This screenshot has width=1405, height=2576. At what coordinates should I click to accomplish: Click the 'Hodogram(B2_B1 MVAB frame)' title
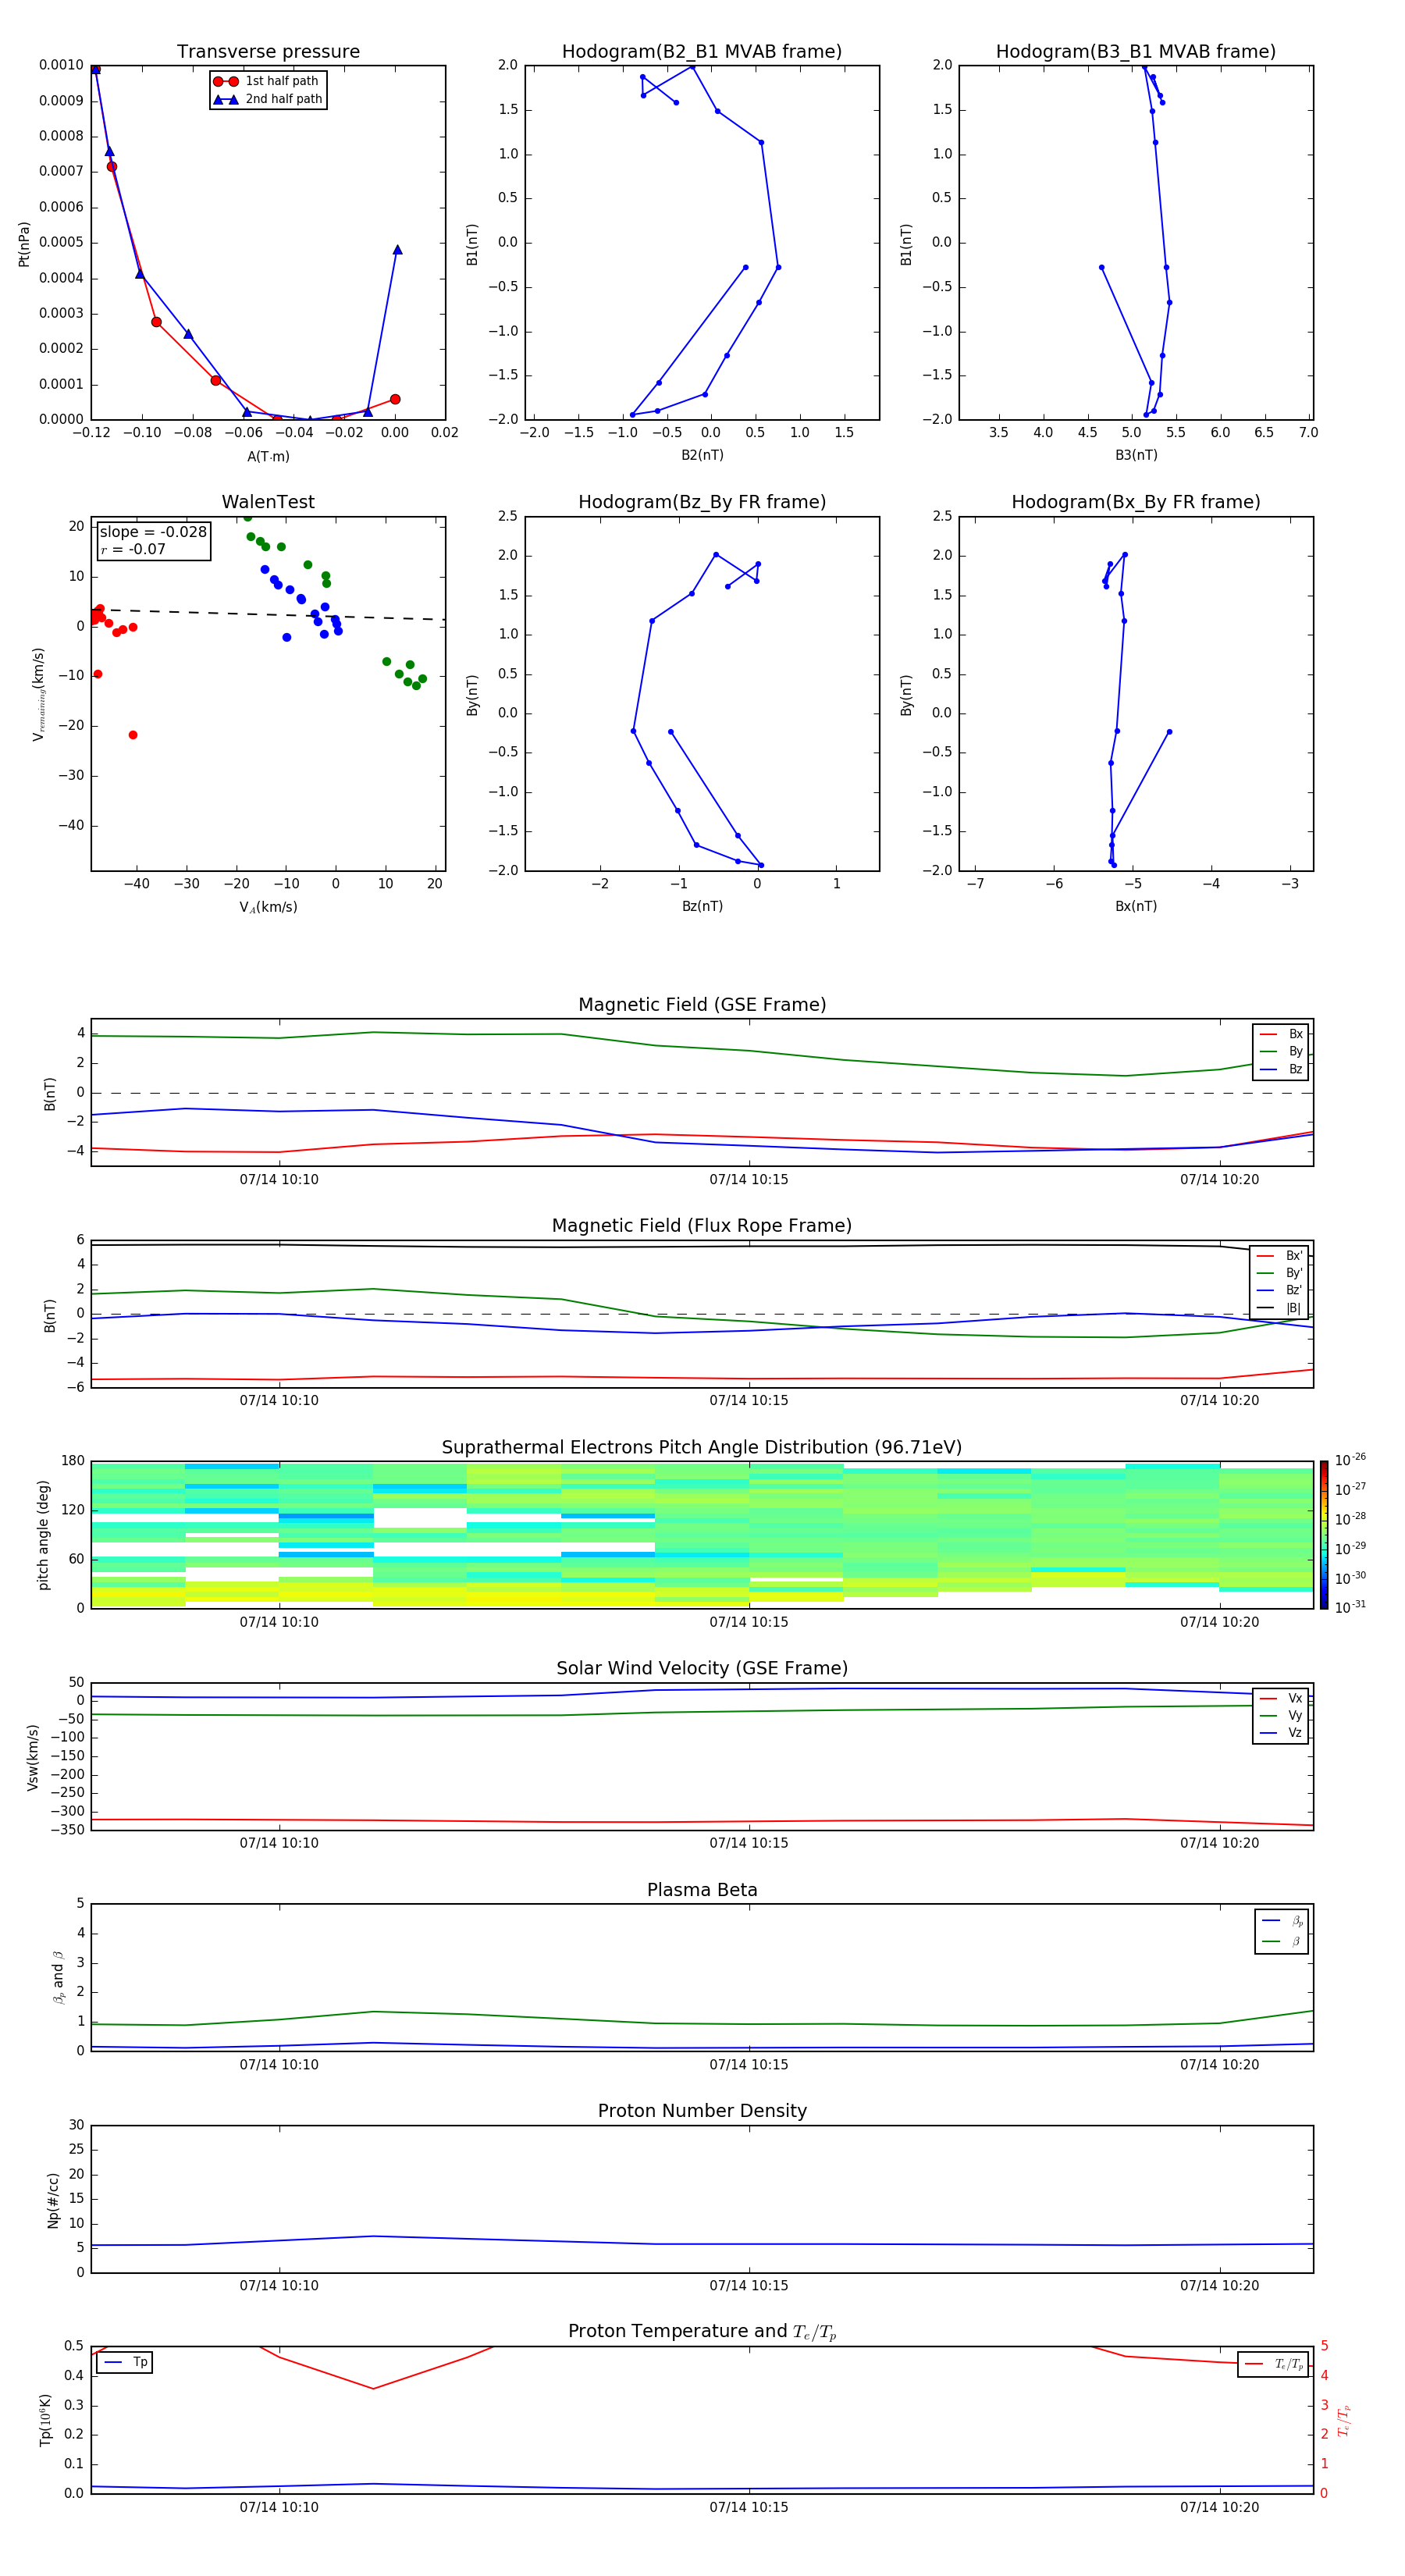click(x=702, y=52)
